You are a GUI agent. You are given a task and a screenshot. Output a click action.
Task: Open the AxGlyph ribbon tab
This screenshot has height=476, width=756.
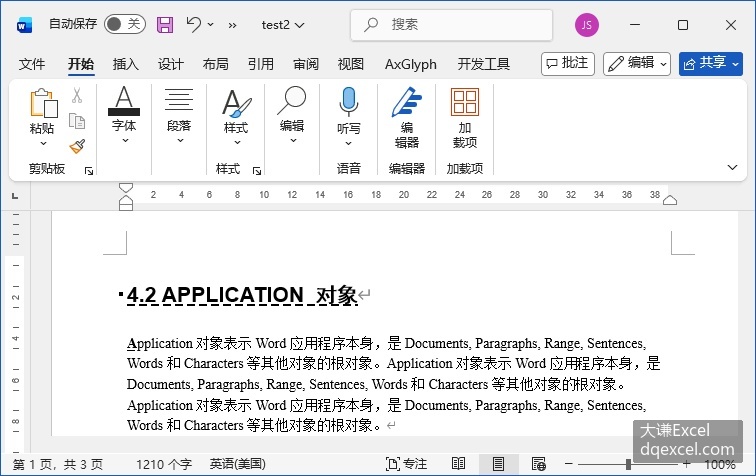tap(411, 64)
